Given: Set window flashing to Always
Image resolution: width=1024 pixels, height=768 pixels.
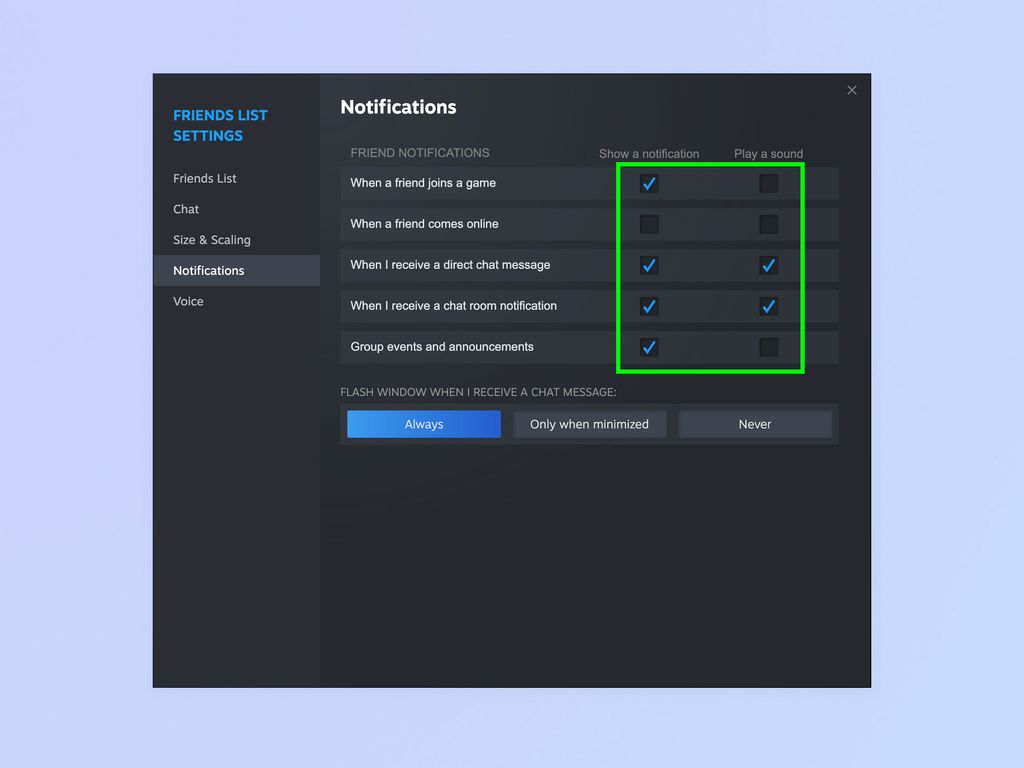Looking at the screenshot, I should [x=422, y=424].
